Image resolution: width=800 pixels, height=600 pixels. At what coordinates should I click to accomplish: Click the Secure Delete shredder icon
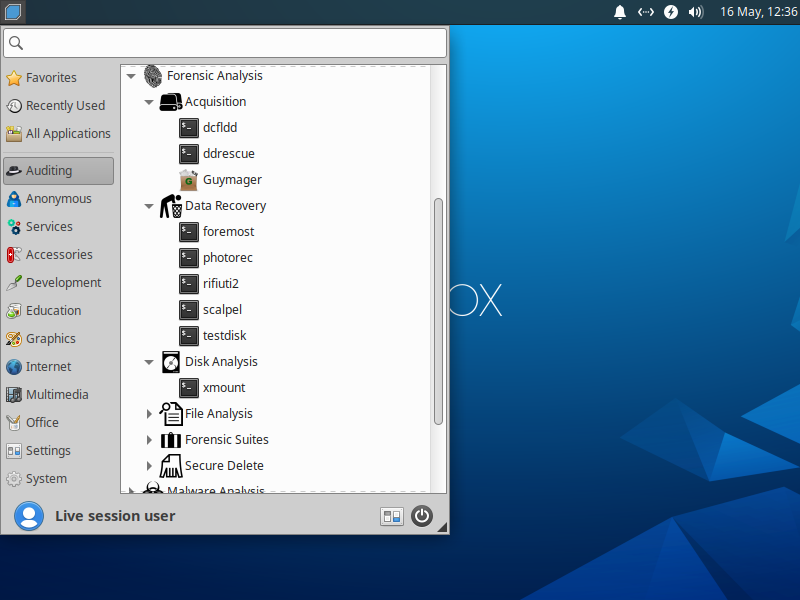pyautogui.click(x=171, y=466)
